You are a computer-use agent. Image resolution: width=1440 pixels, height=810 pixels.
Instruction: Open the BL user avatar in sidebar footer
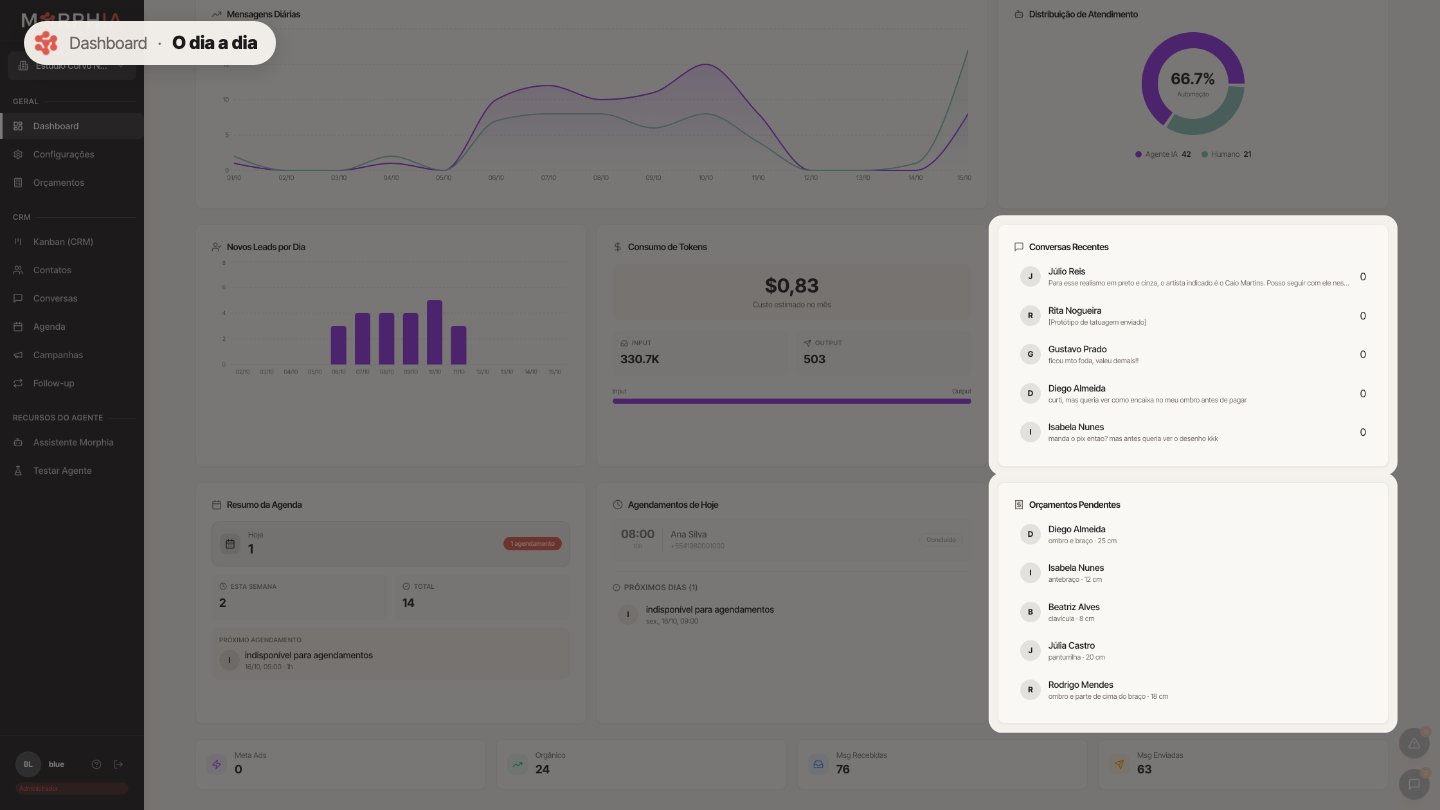click(28, 764)
